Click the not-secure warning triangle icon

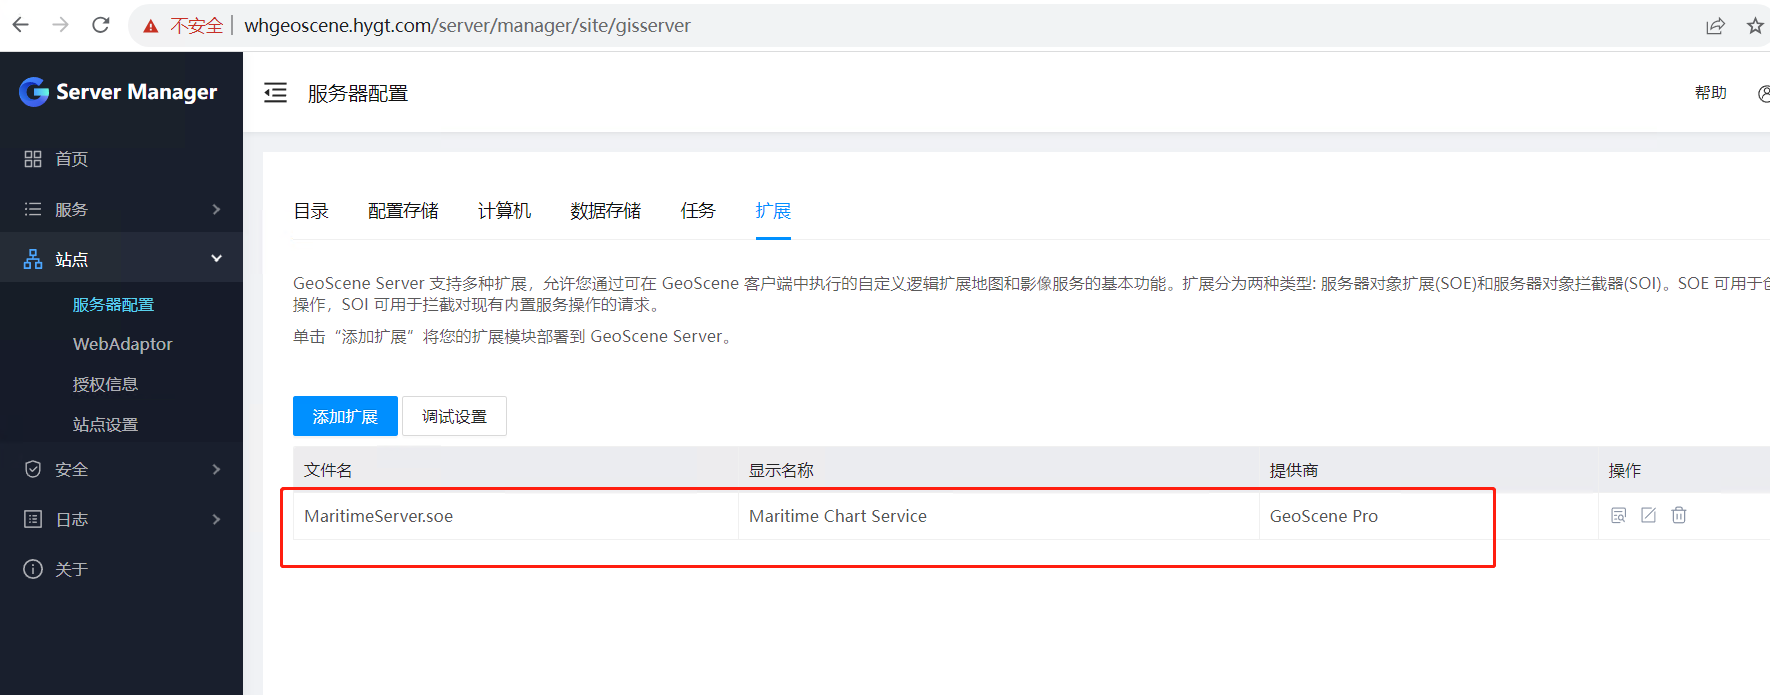tap(151, 26)
